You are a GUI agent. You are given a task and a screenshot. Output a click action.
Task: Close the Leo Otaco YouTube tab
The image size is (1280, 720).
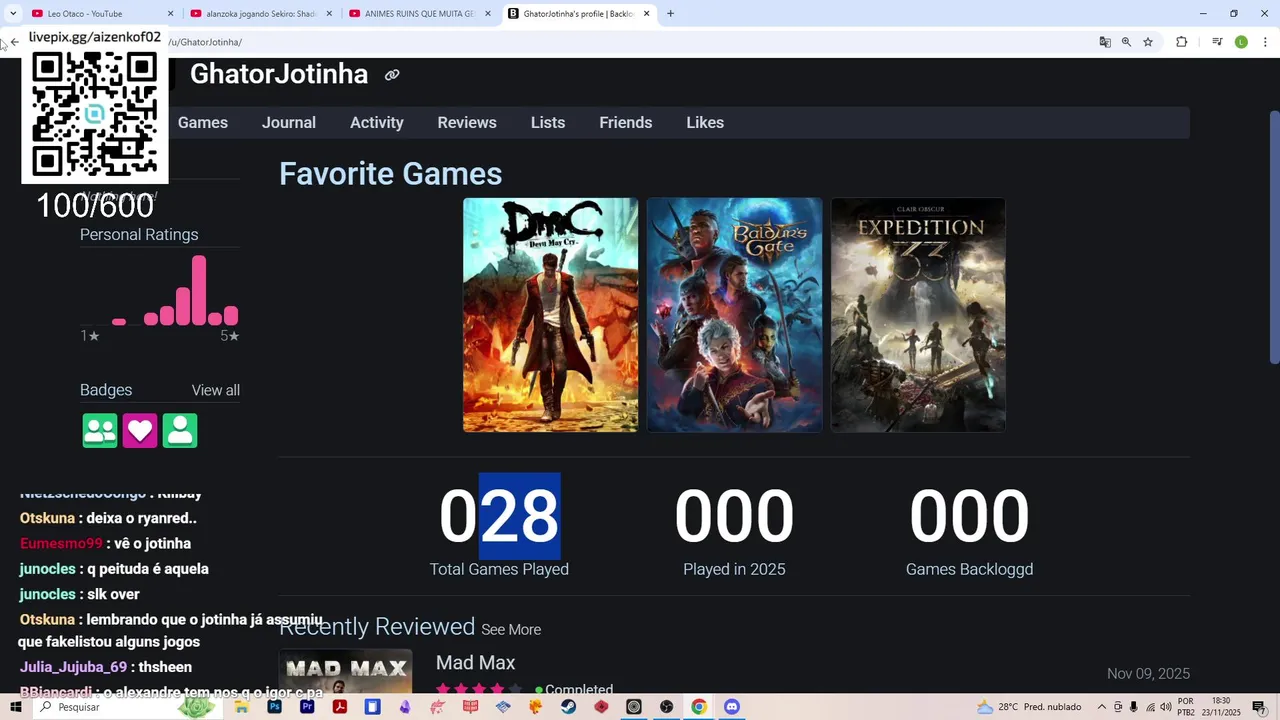[170, 14]
